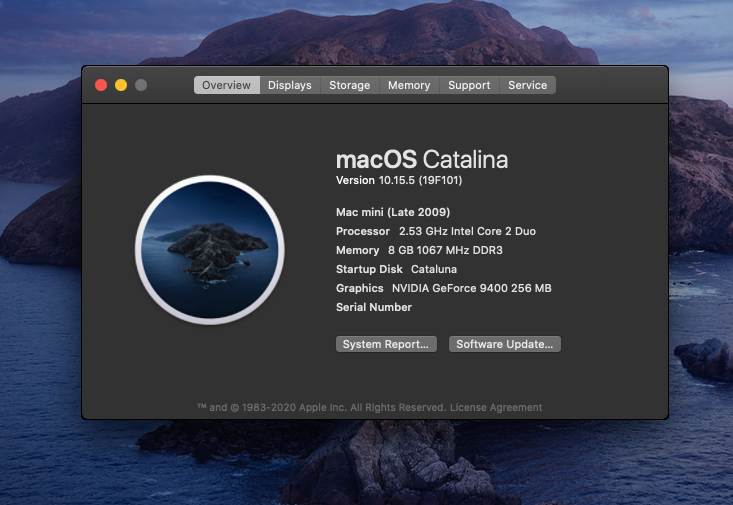Minimize window with the yellow button
733x505 pixels.
[121, 85]
